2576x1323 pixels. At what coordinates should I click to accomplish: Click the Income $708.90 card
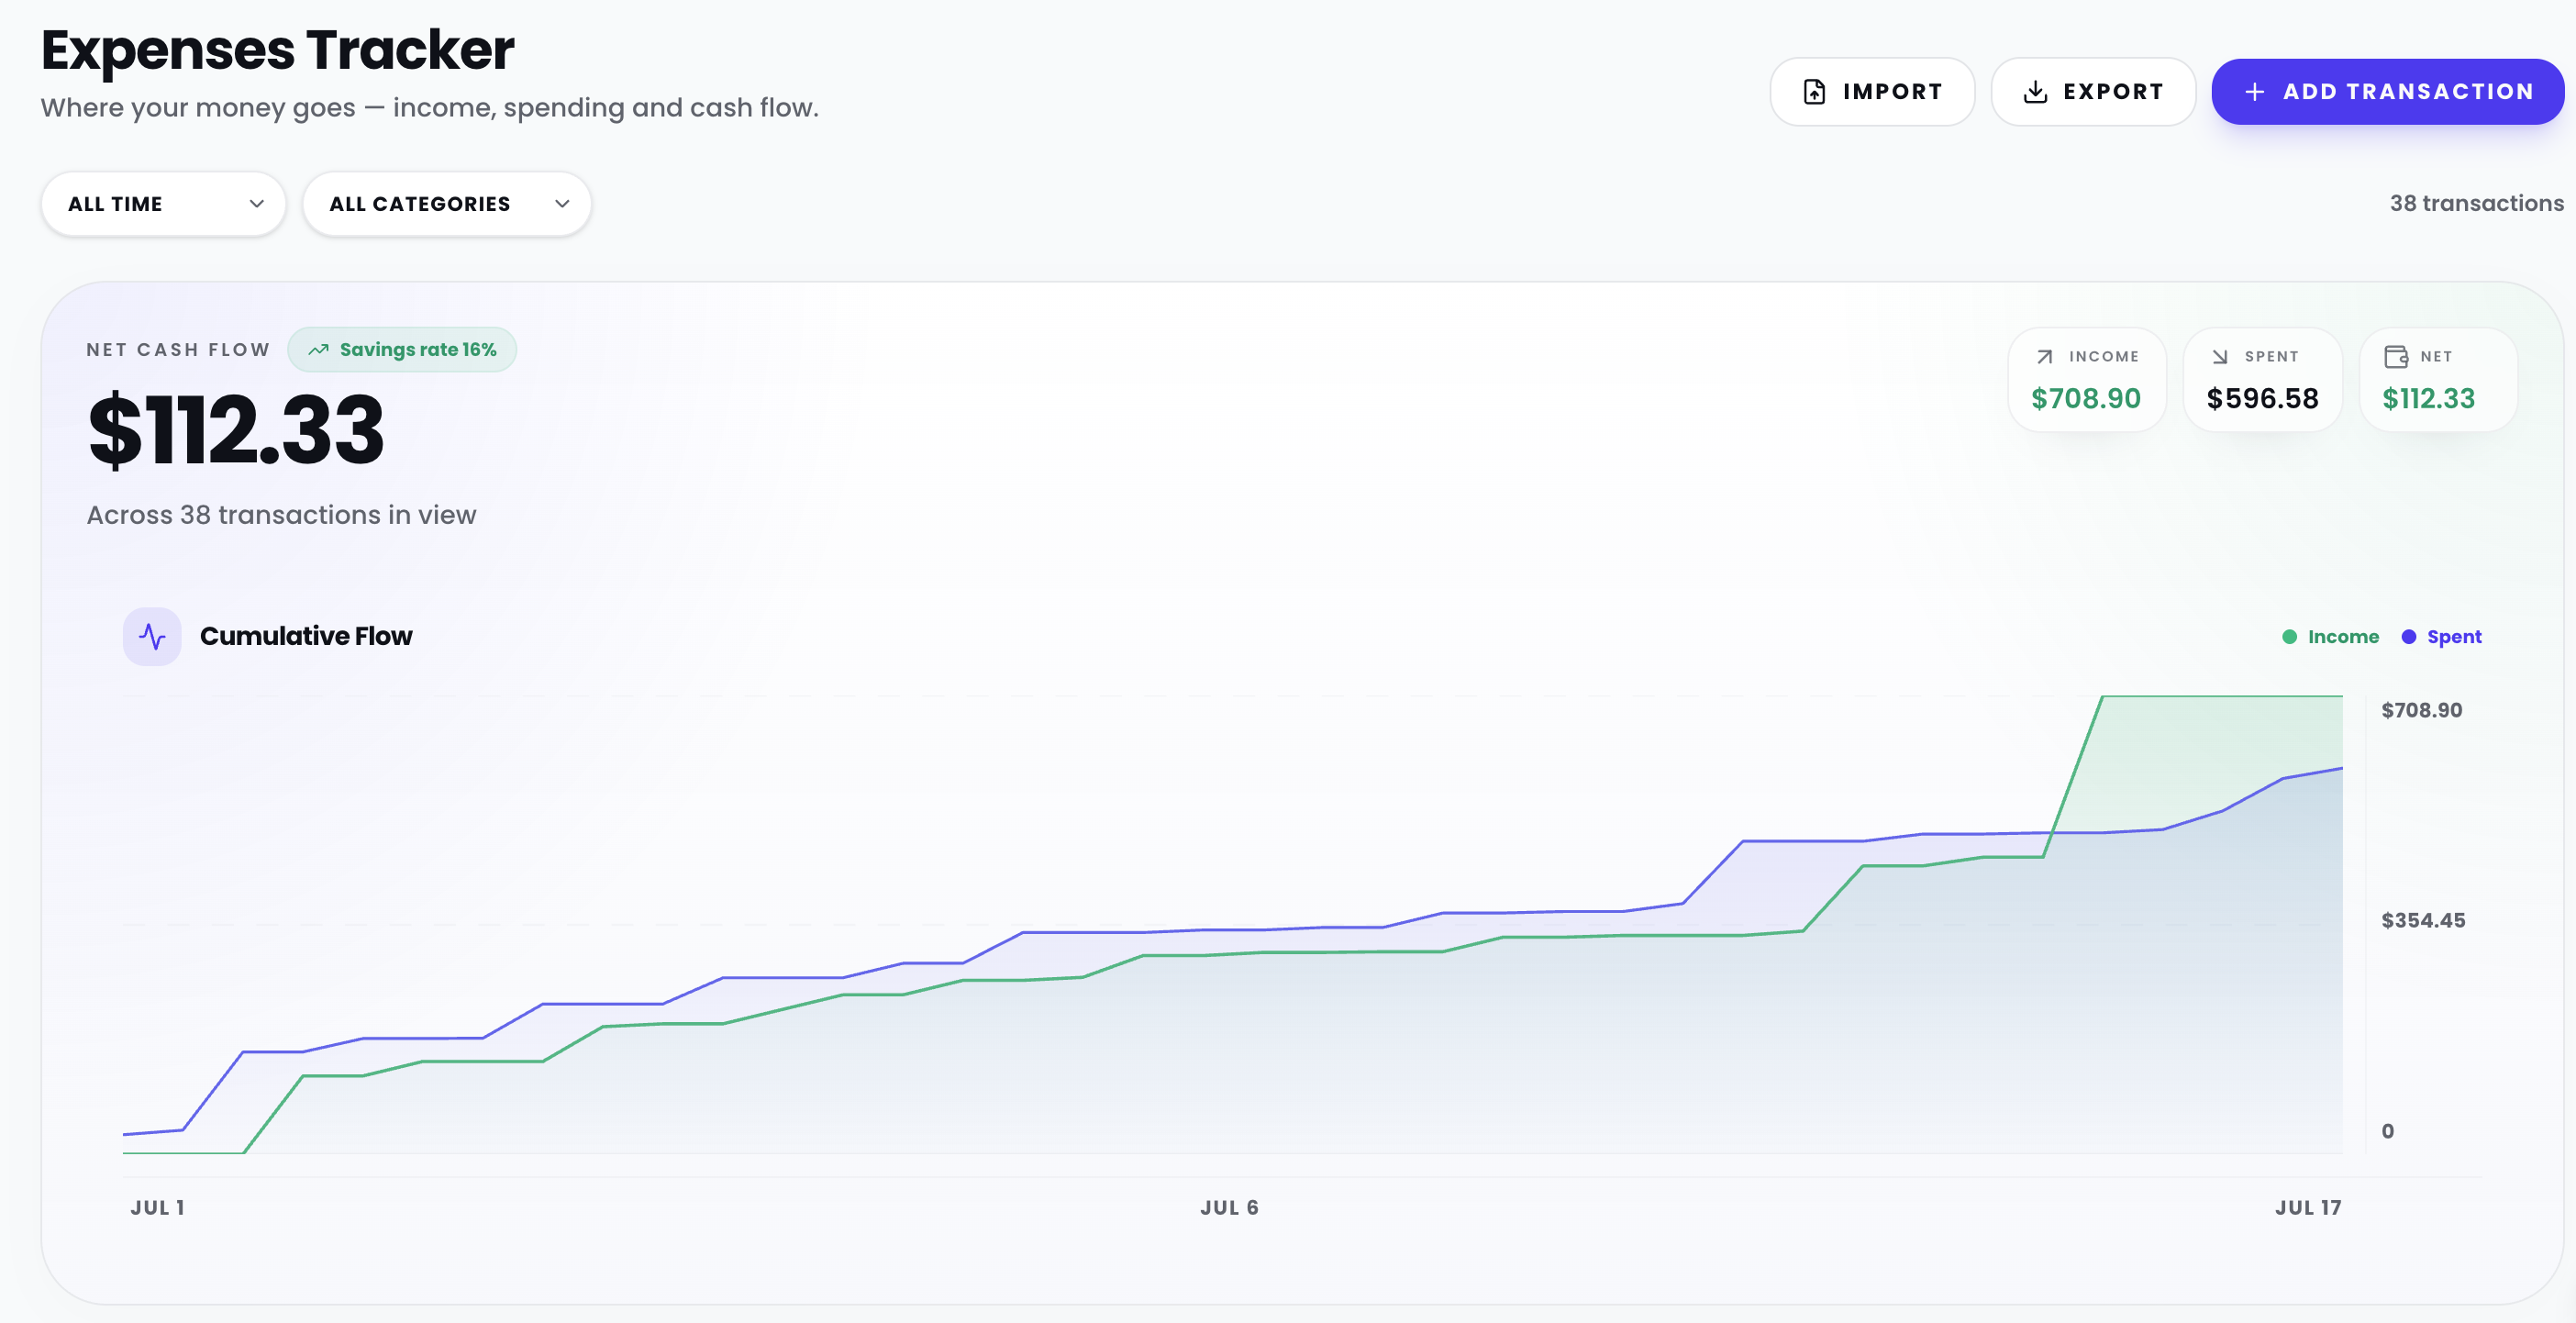tap(2087, 380)
